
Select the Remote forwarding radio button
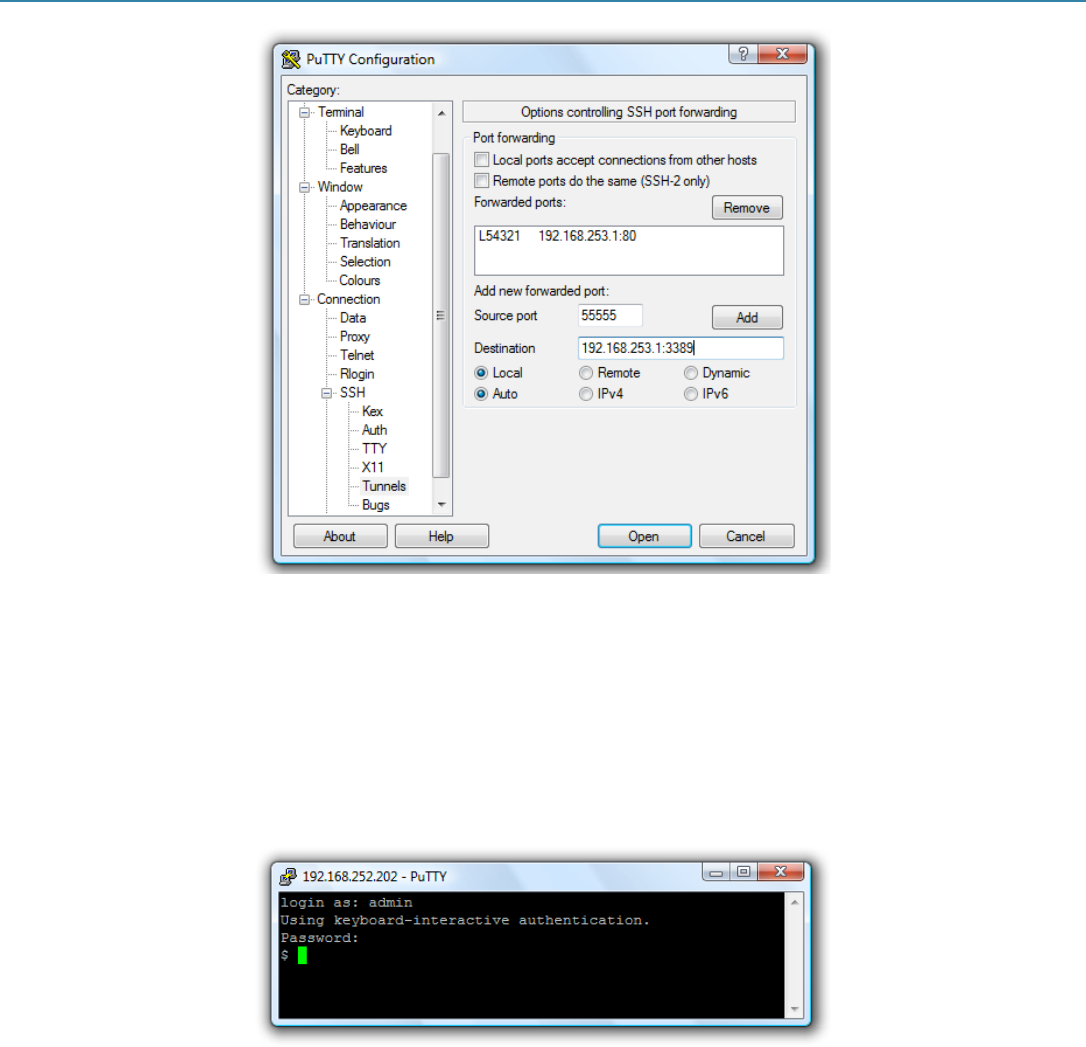point(586,373)
